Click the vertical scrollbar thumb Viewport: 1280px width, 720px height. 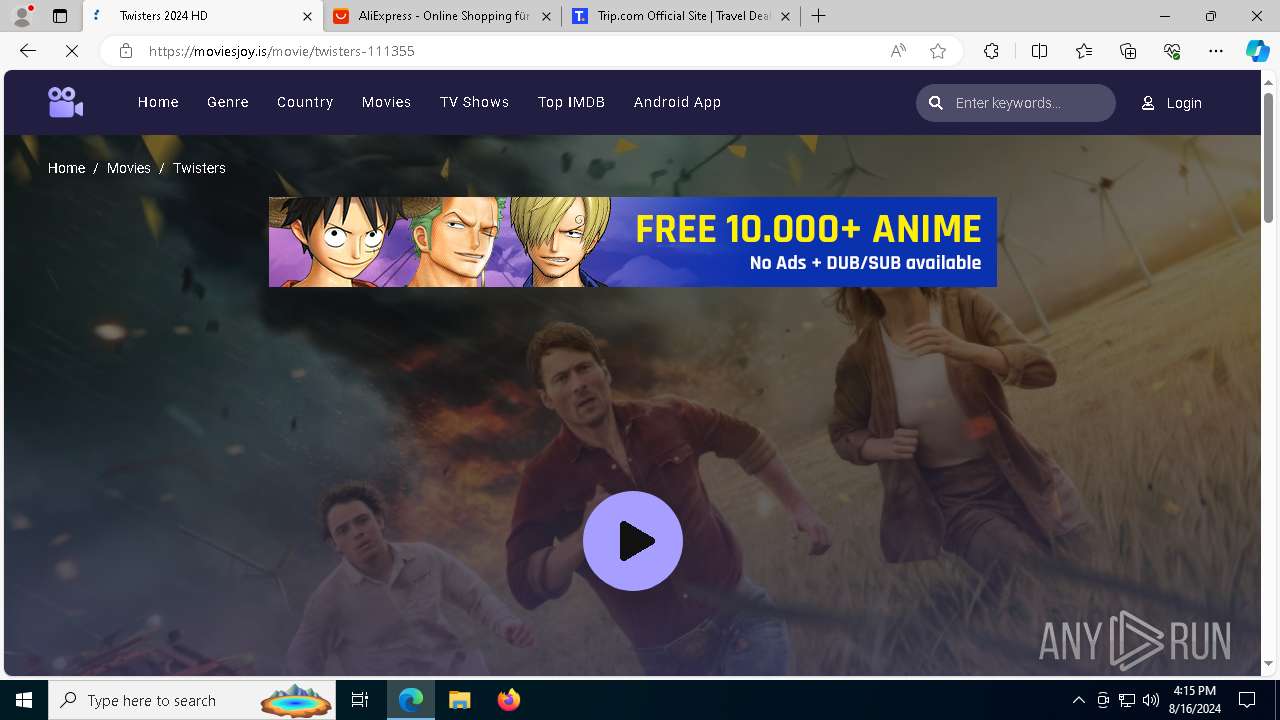coord(1269,157)
